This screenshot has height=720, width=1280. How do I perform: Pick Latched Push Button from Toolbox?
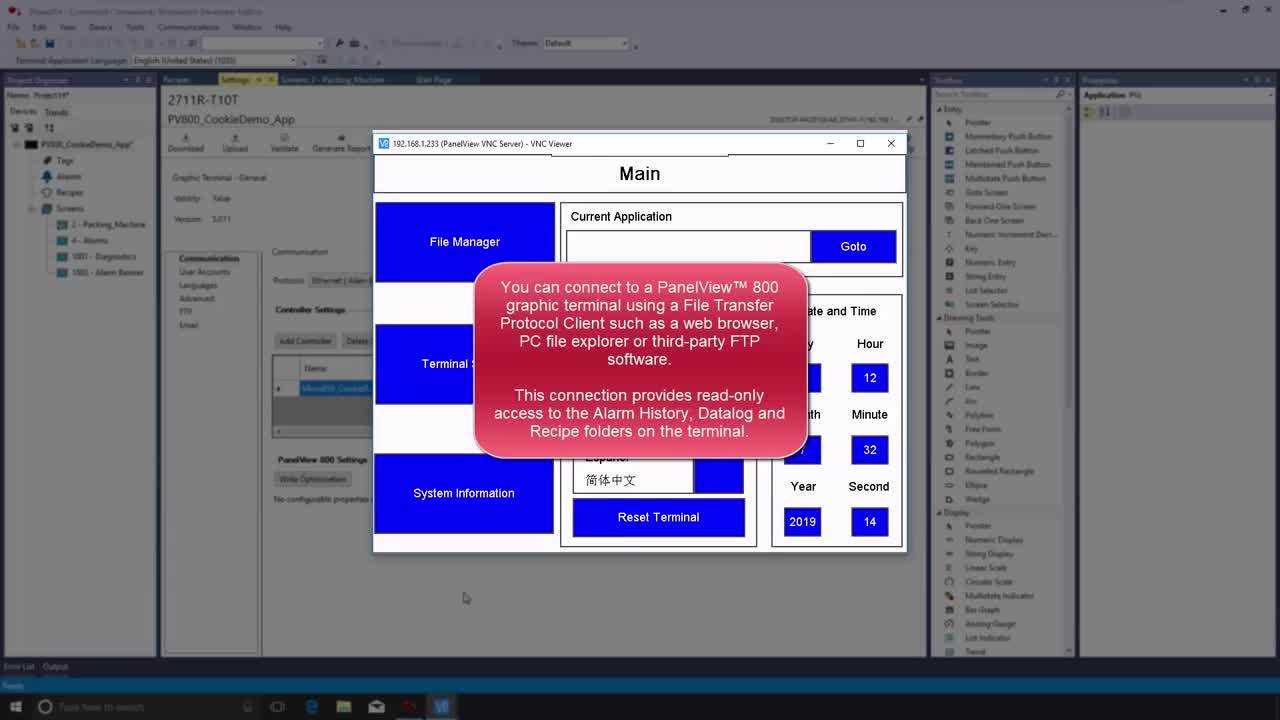[x=1001, y=150]
